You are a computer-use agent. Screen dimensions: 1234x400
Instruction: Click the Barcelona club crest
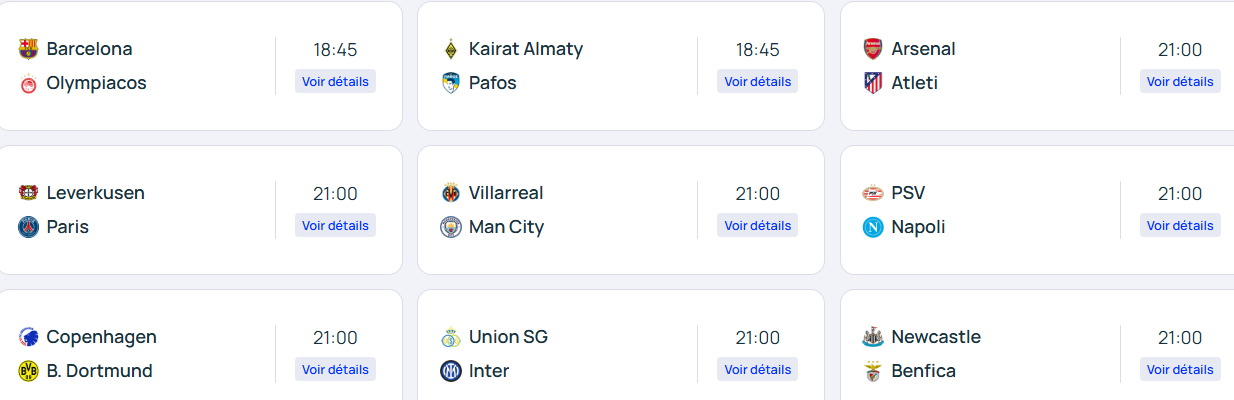pos(28,49)
